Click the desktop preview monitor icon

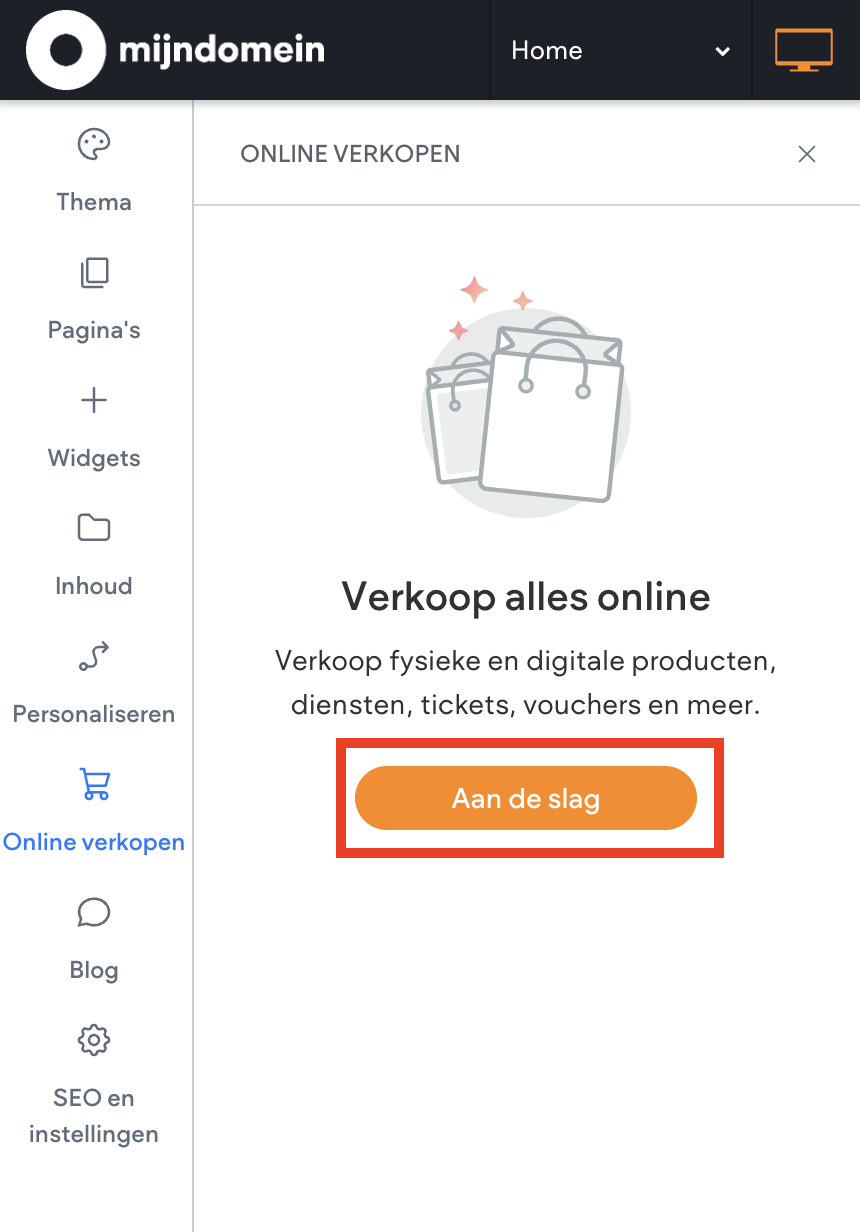click(803, 50)
